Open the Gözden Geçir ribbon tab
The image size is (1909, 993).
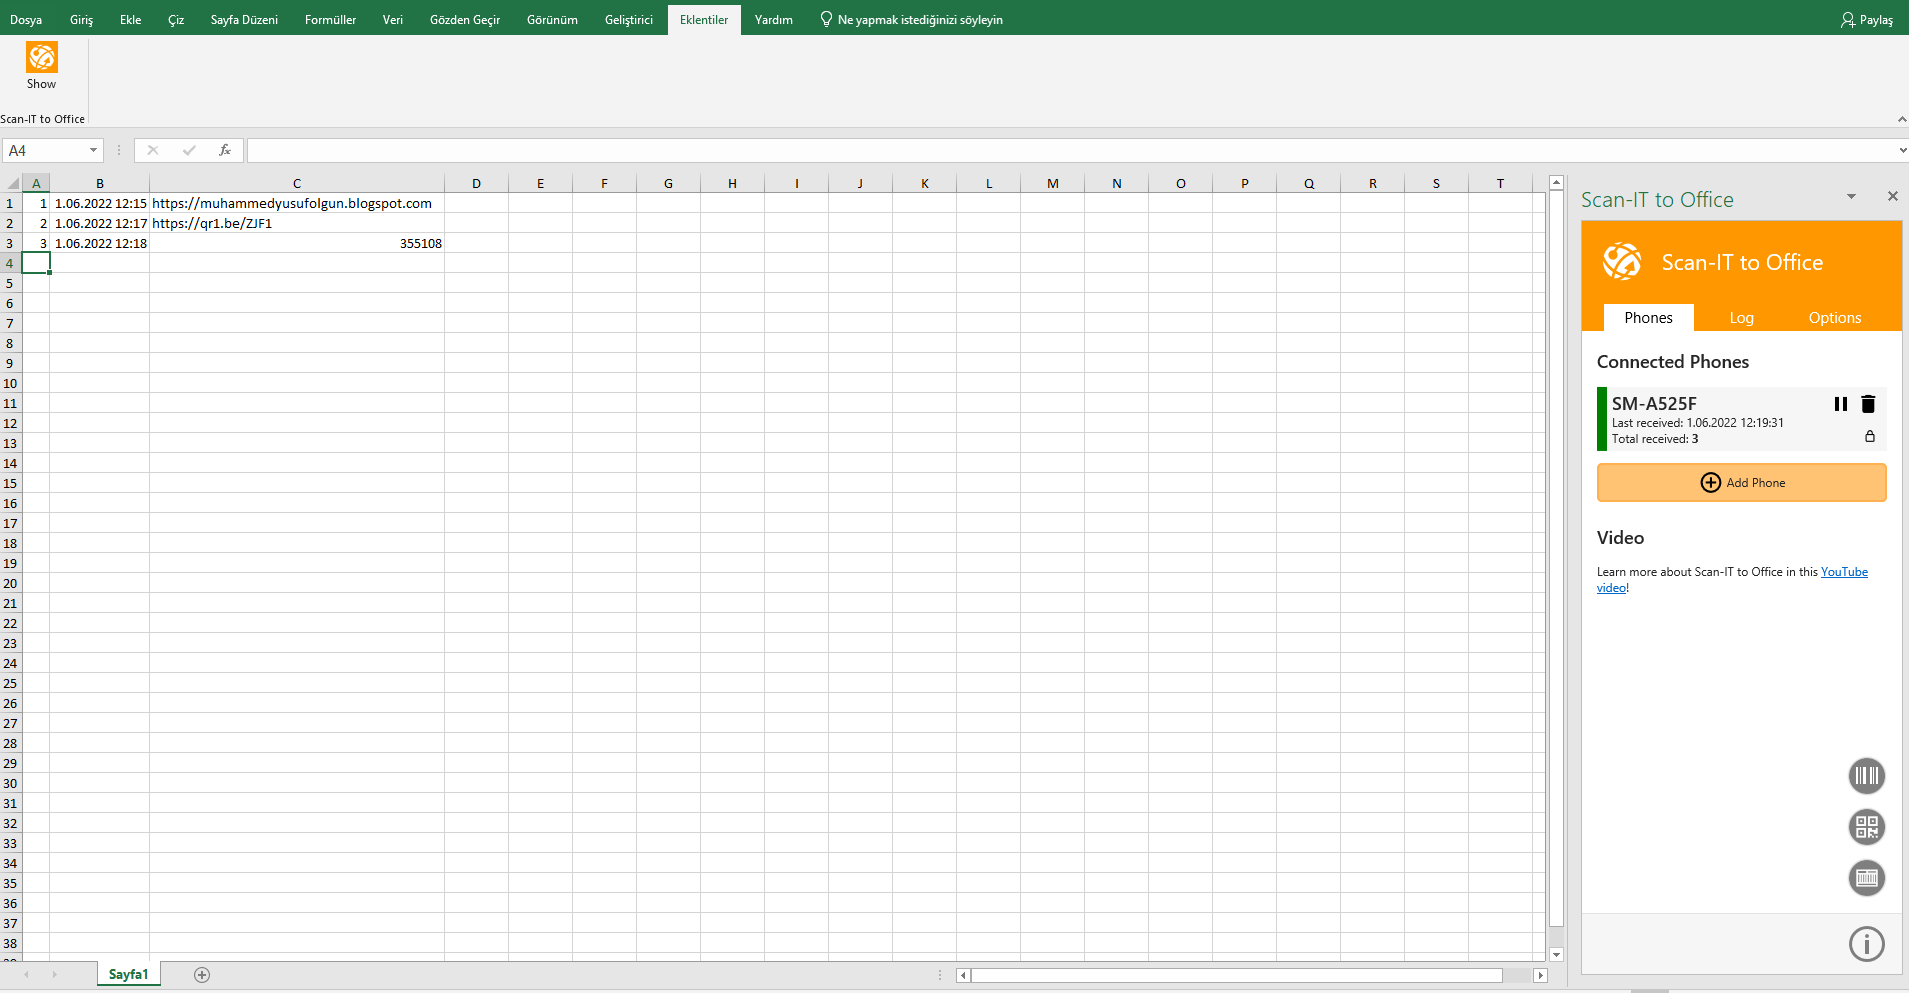(x=465, y=20)
